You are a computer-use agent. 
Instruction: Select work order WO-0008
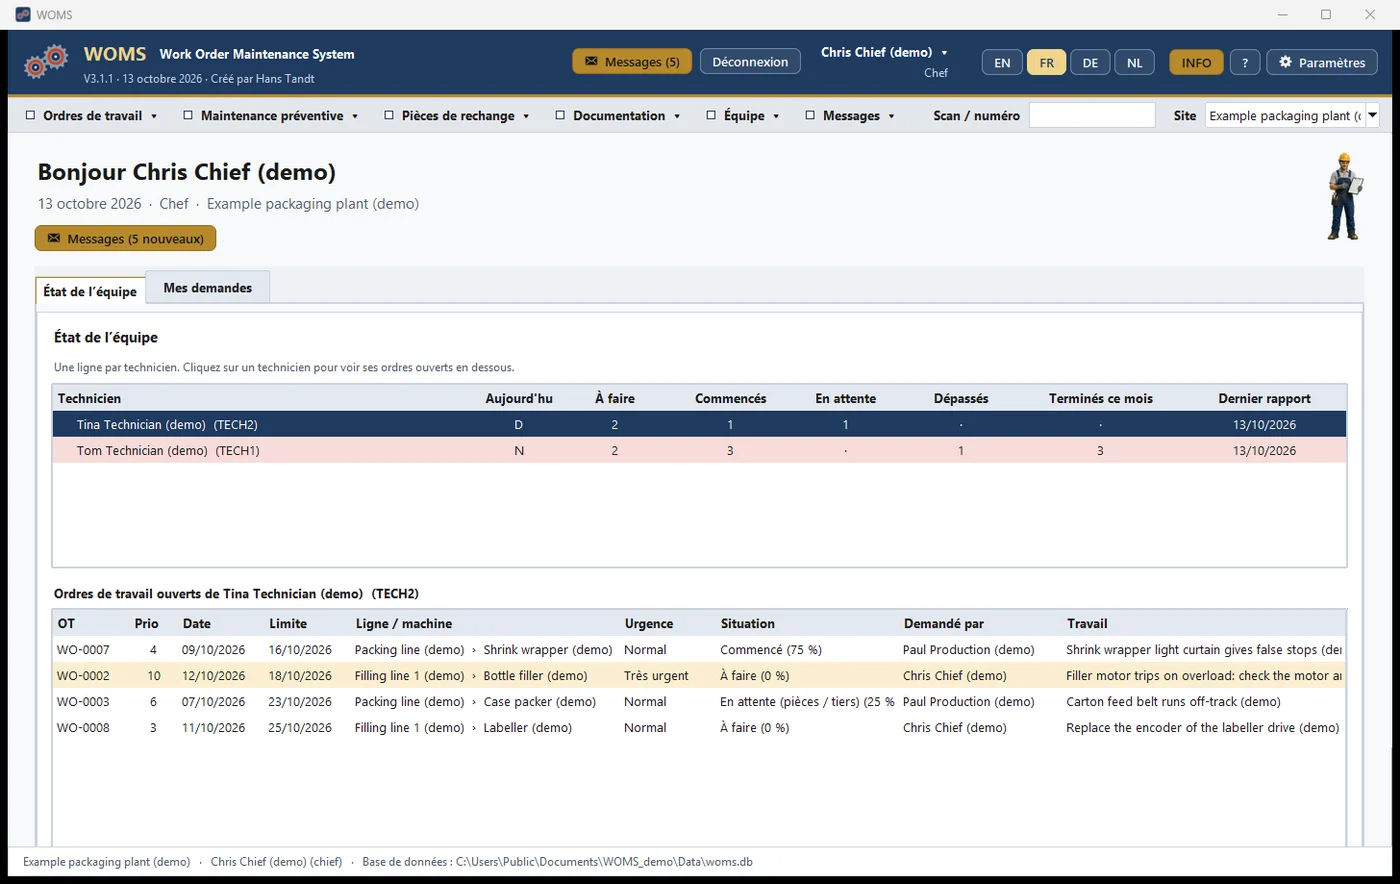(700, 728)
